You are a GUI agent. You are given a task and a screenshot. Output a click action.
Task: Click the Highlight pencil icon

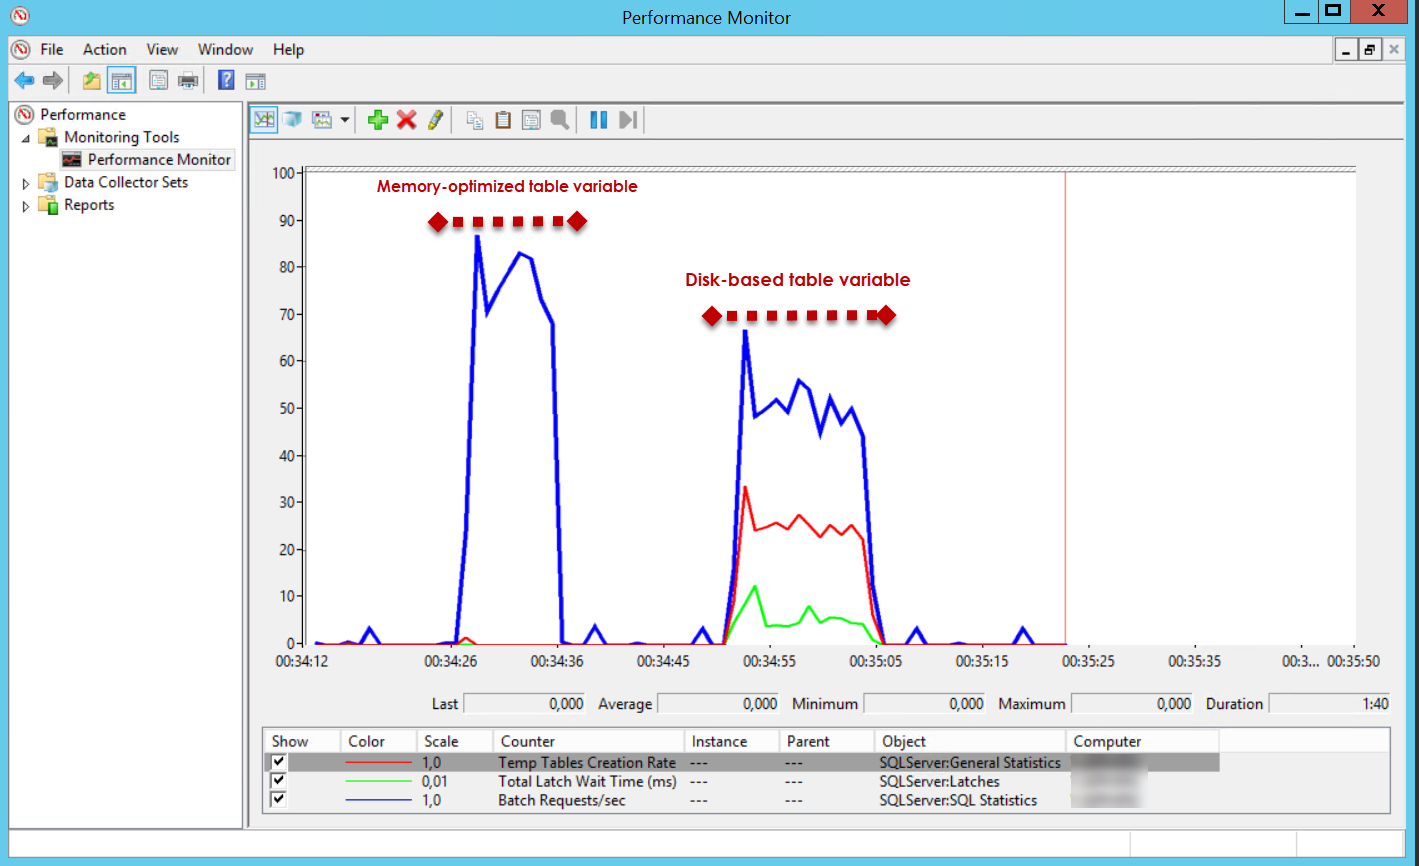pos(435,120)
